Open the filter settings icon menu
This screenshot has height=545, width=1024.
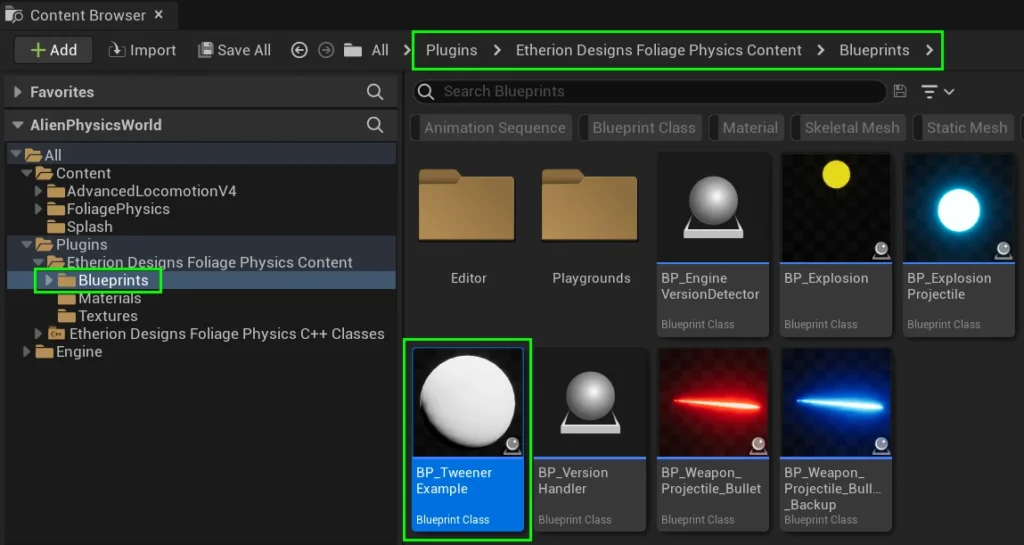937,91
